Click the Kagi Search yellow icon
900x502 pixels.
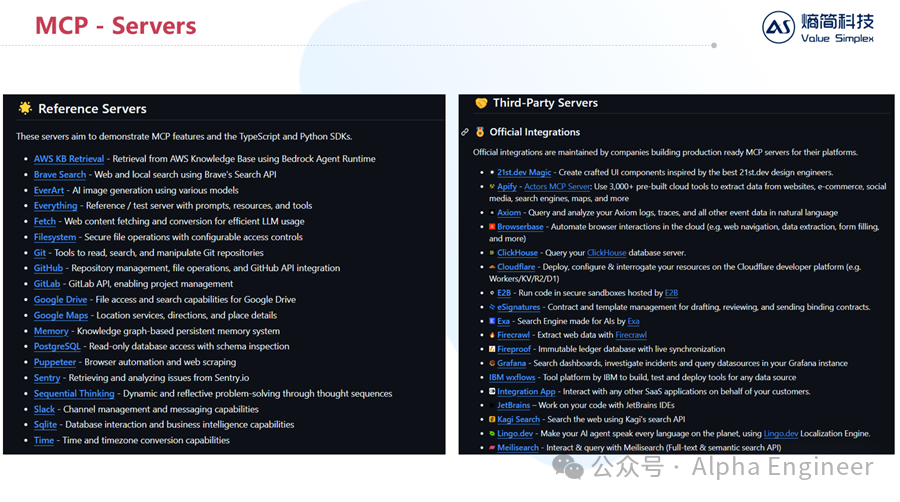pos(492,420)
